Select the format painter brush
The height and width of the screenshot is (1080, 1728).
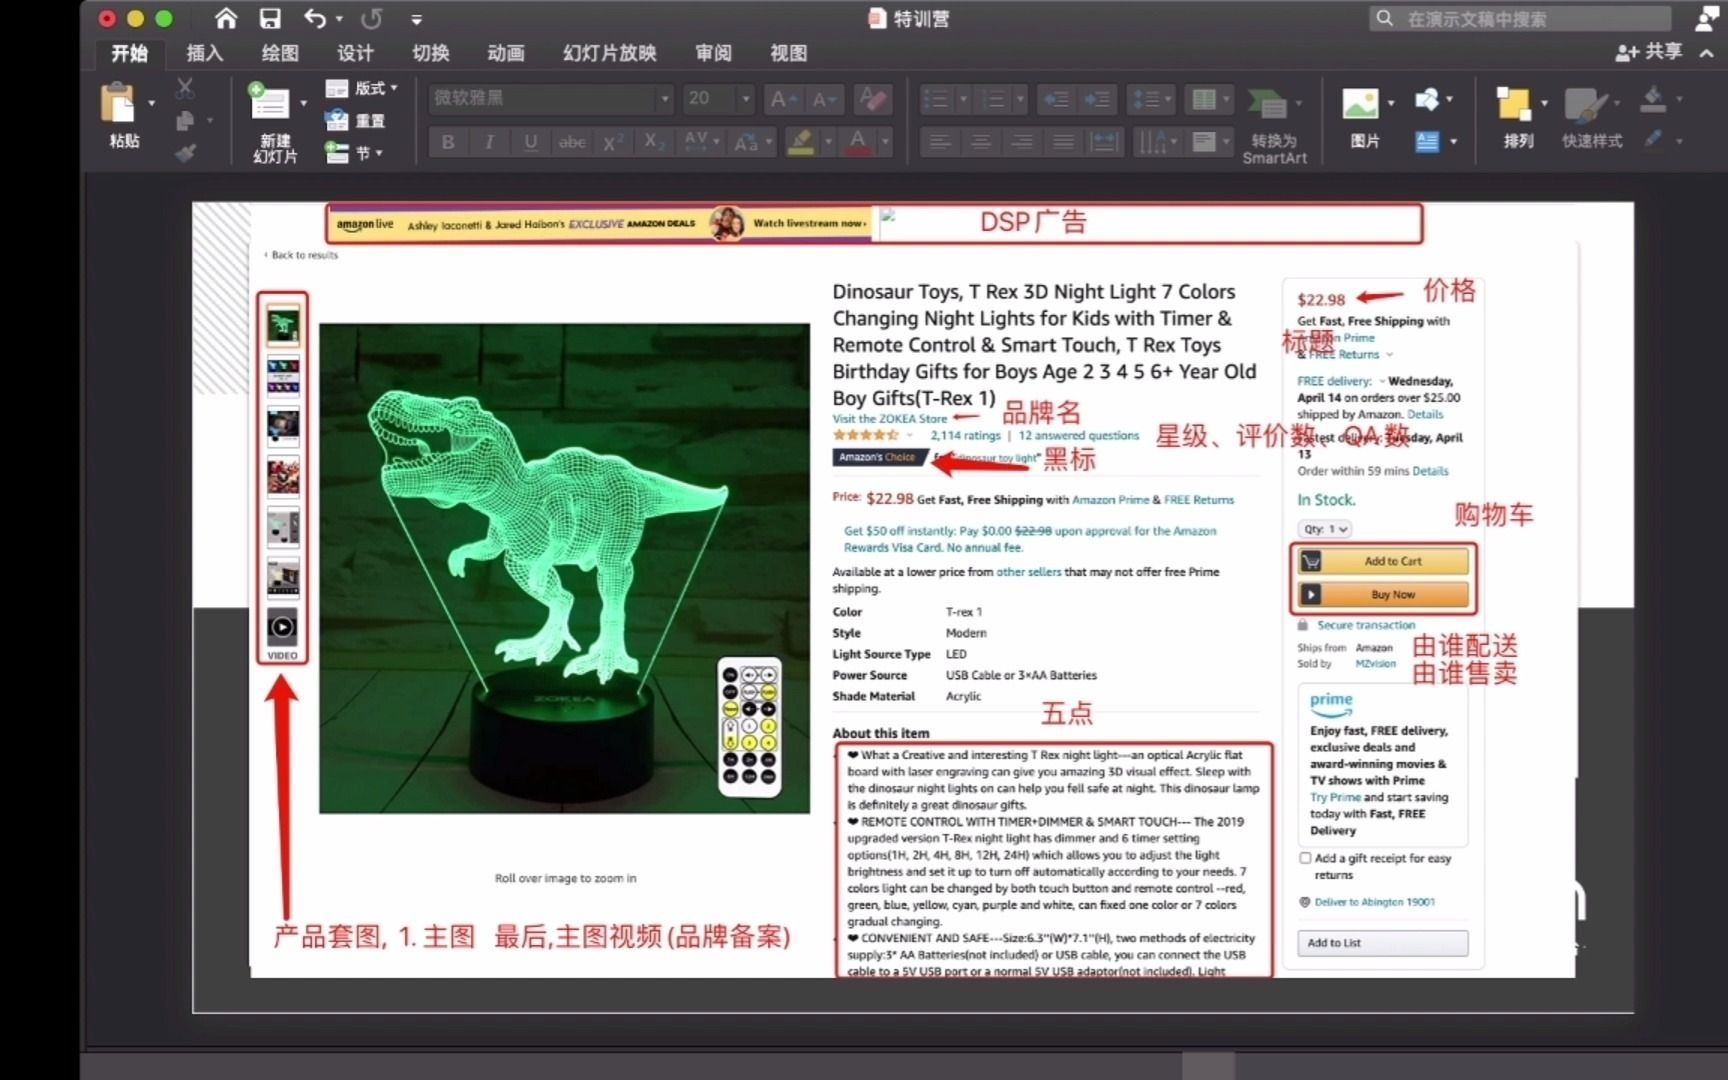pyautogui.click(x=185, y=153)
